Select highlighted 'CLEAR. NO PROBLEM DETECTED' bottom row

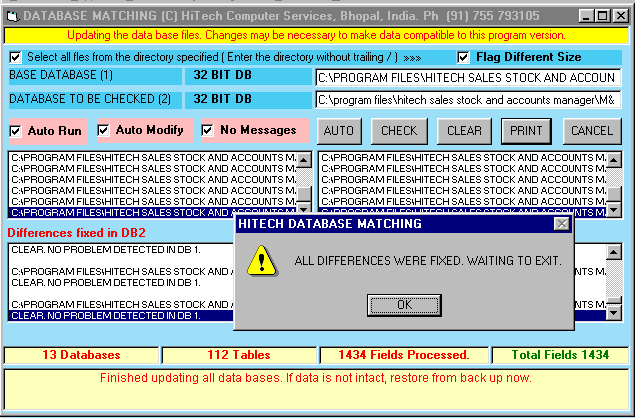pos(121,316)
